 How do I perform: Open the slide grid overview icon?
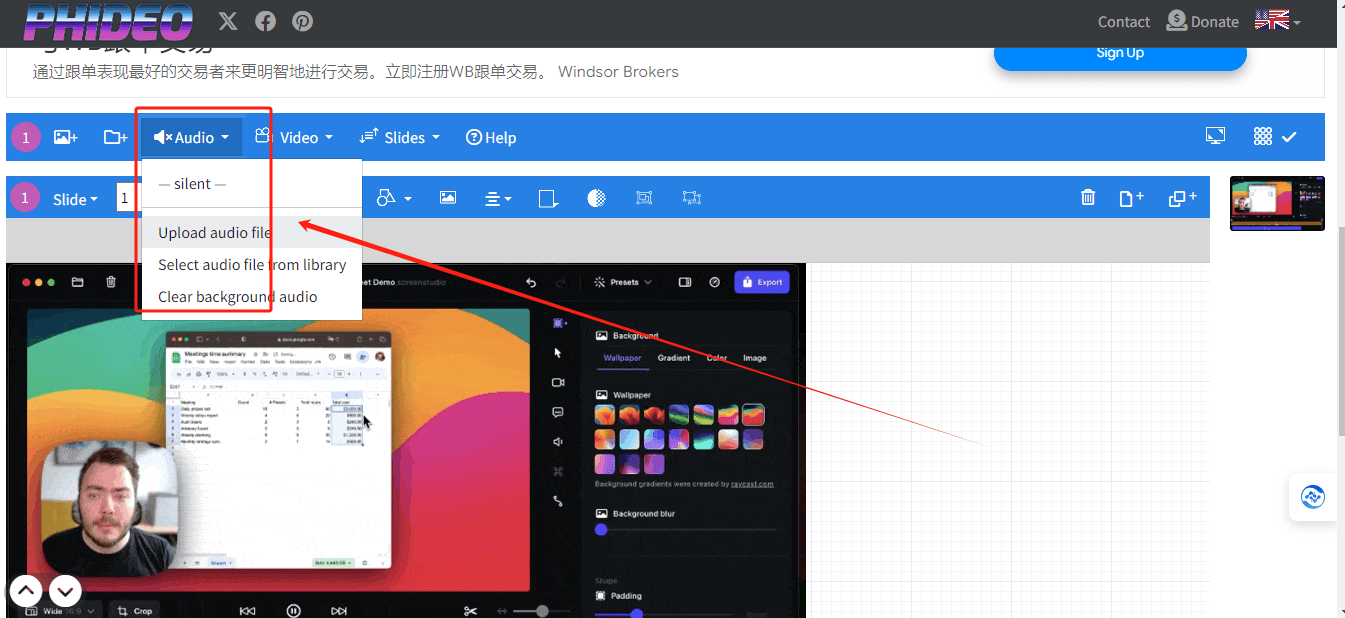coord(1262,136)
